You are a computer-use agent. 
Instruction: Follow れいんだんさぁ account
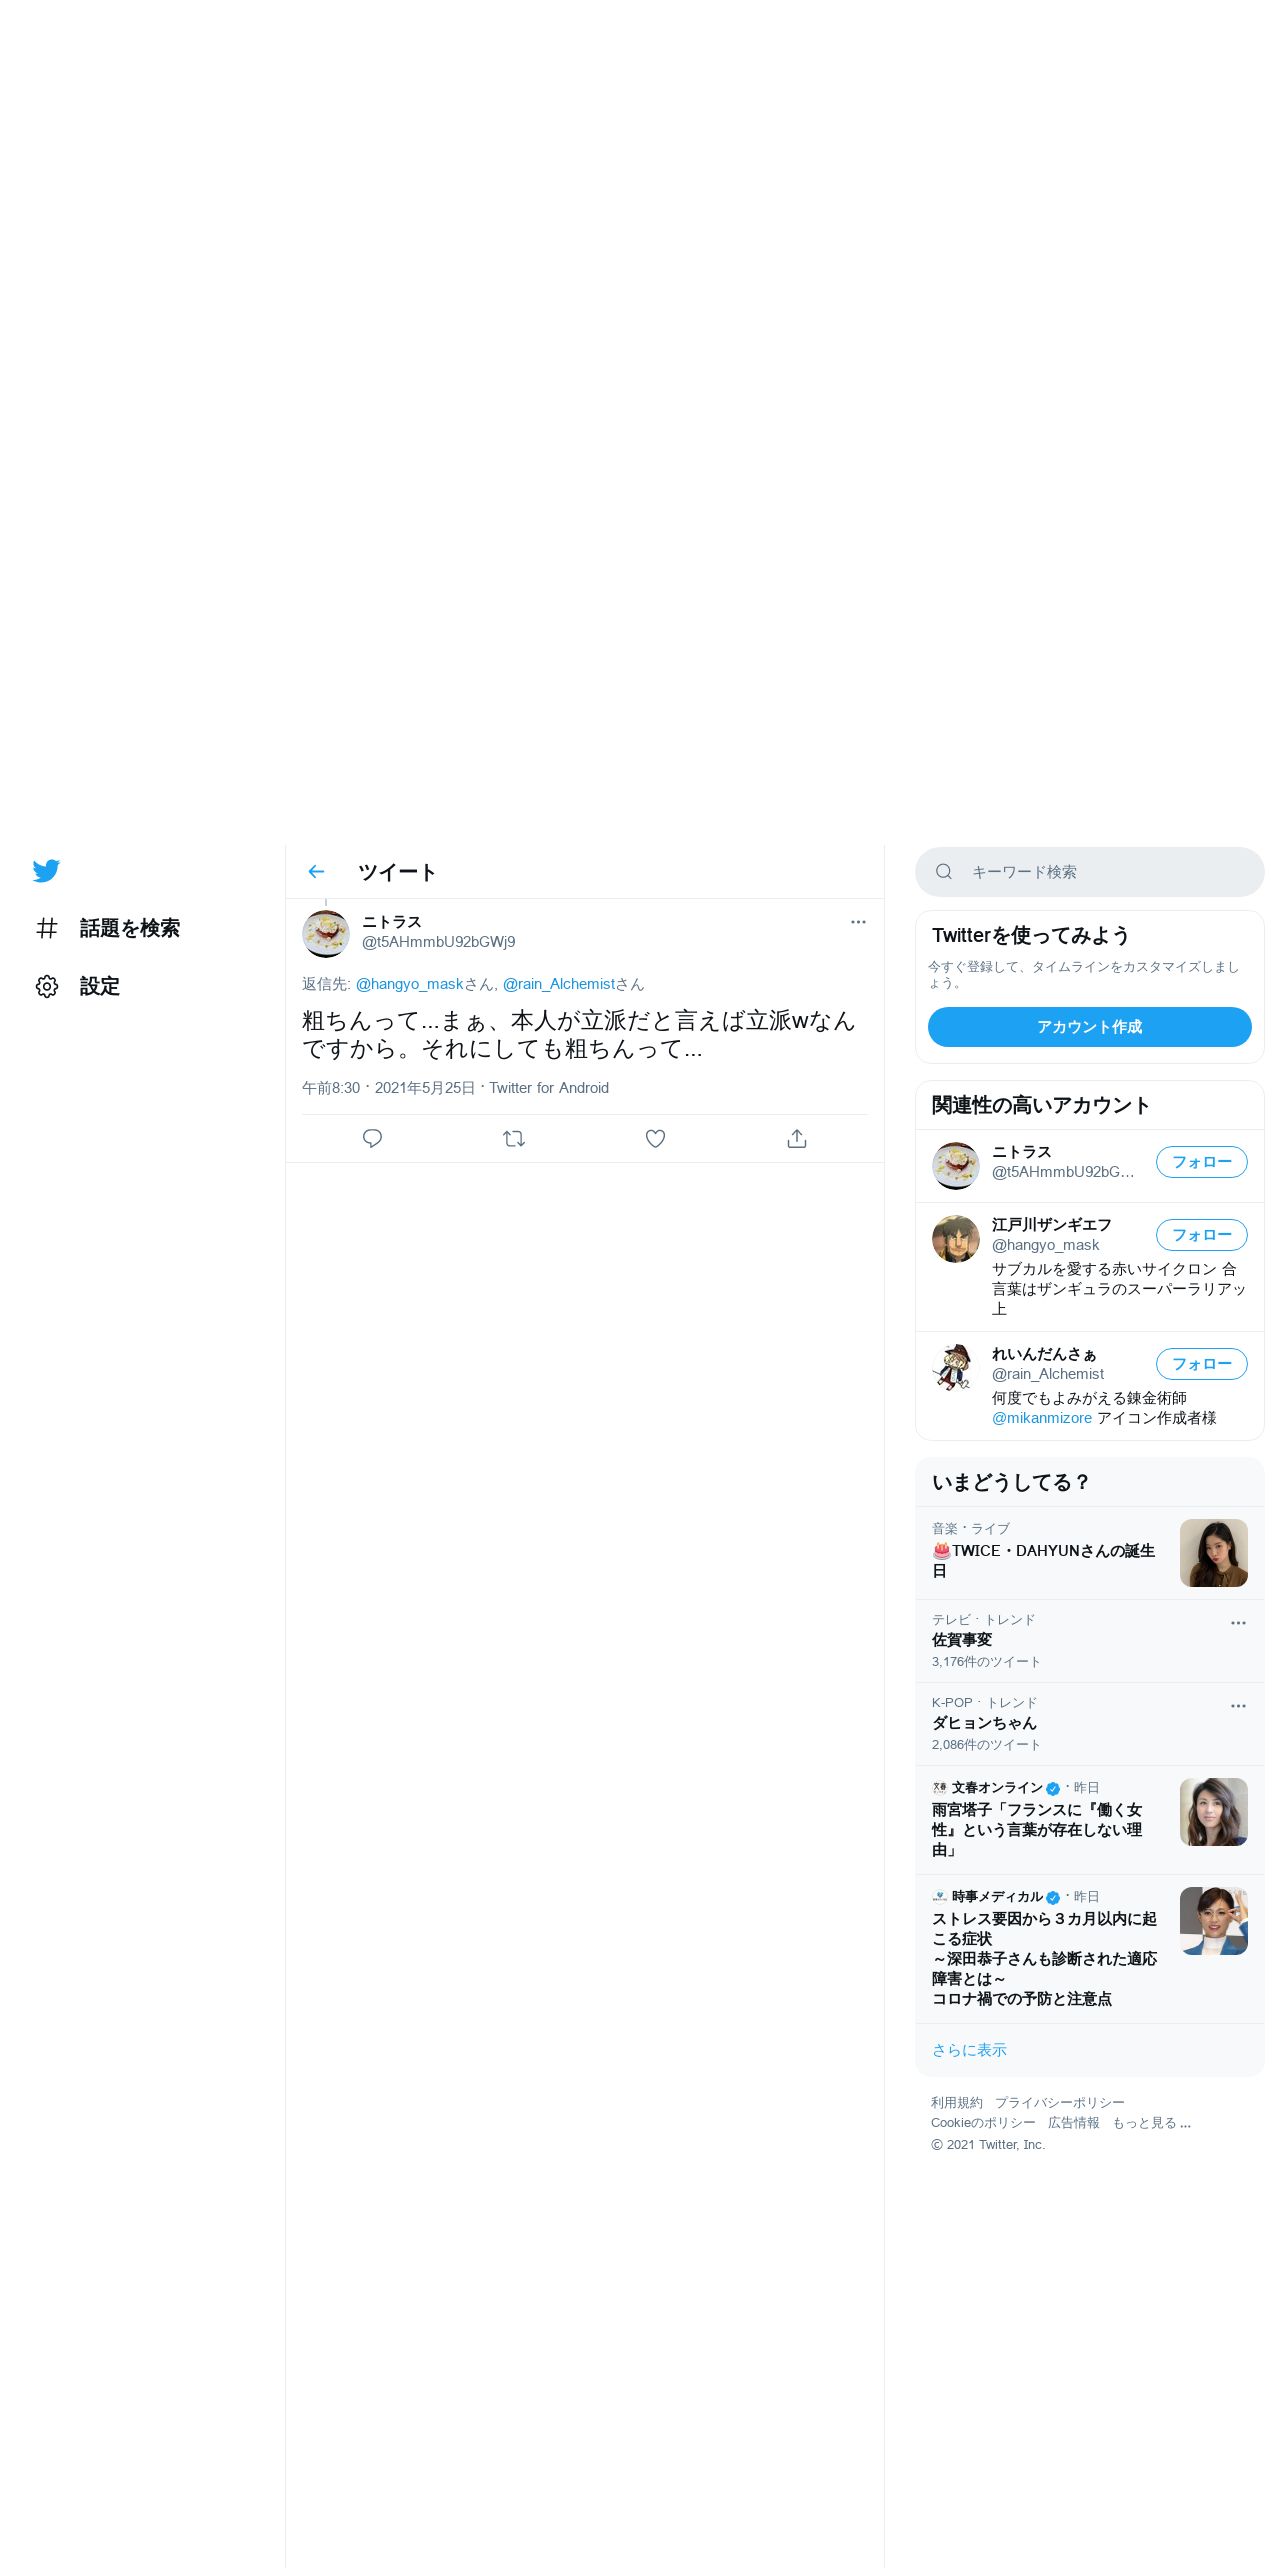(1202, 1364)
